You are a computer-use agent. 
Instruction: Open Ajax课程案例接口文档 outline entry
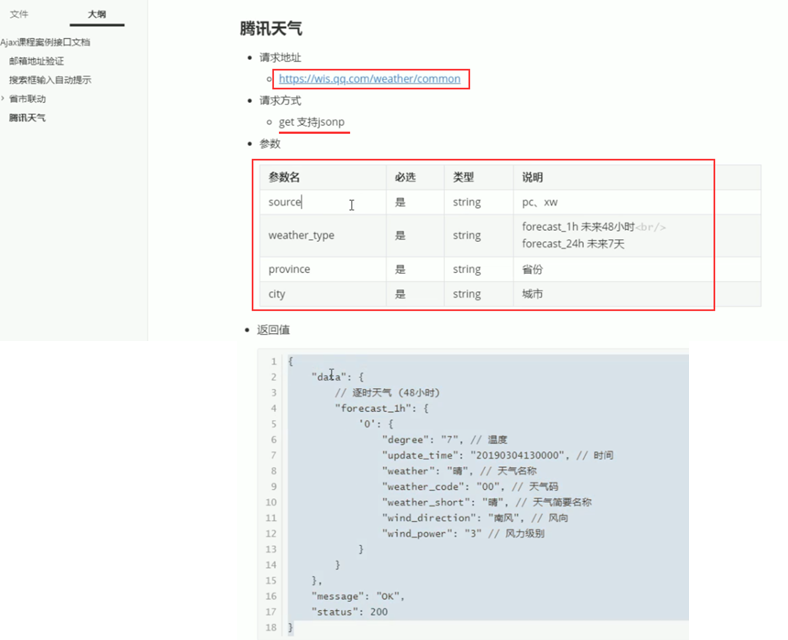(x=45, y=42)
